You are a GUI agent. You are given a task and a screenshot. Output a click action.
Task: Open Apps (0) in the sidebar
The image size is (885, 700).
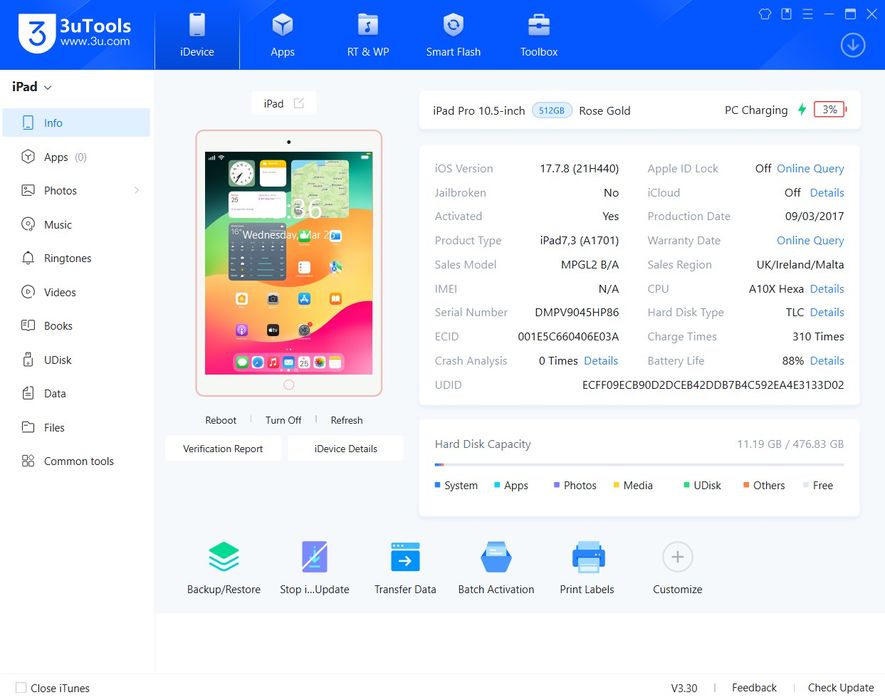(x=76, y=157)
